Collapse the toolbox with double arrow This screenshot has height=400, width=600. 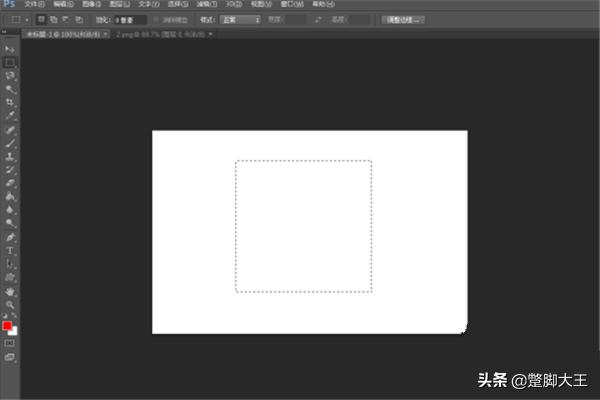[4, 32]
